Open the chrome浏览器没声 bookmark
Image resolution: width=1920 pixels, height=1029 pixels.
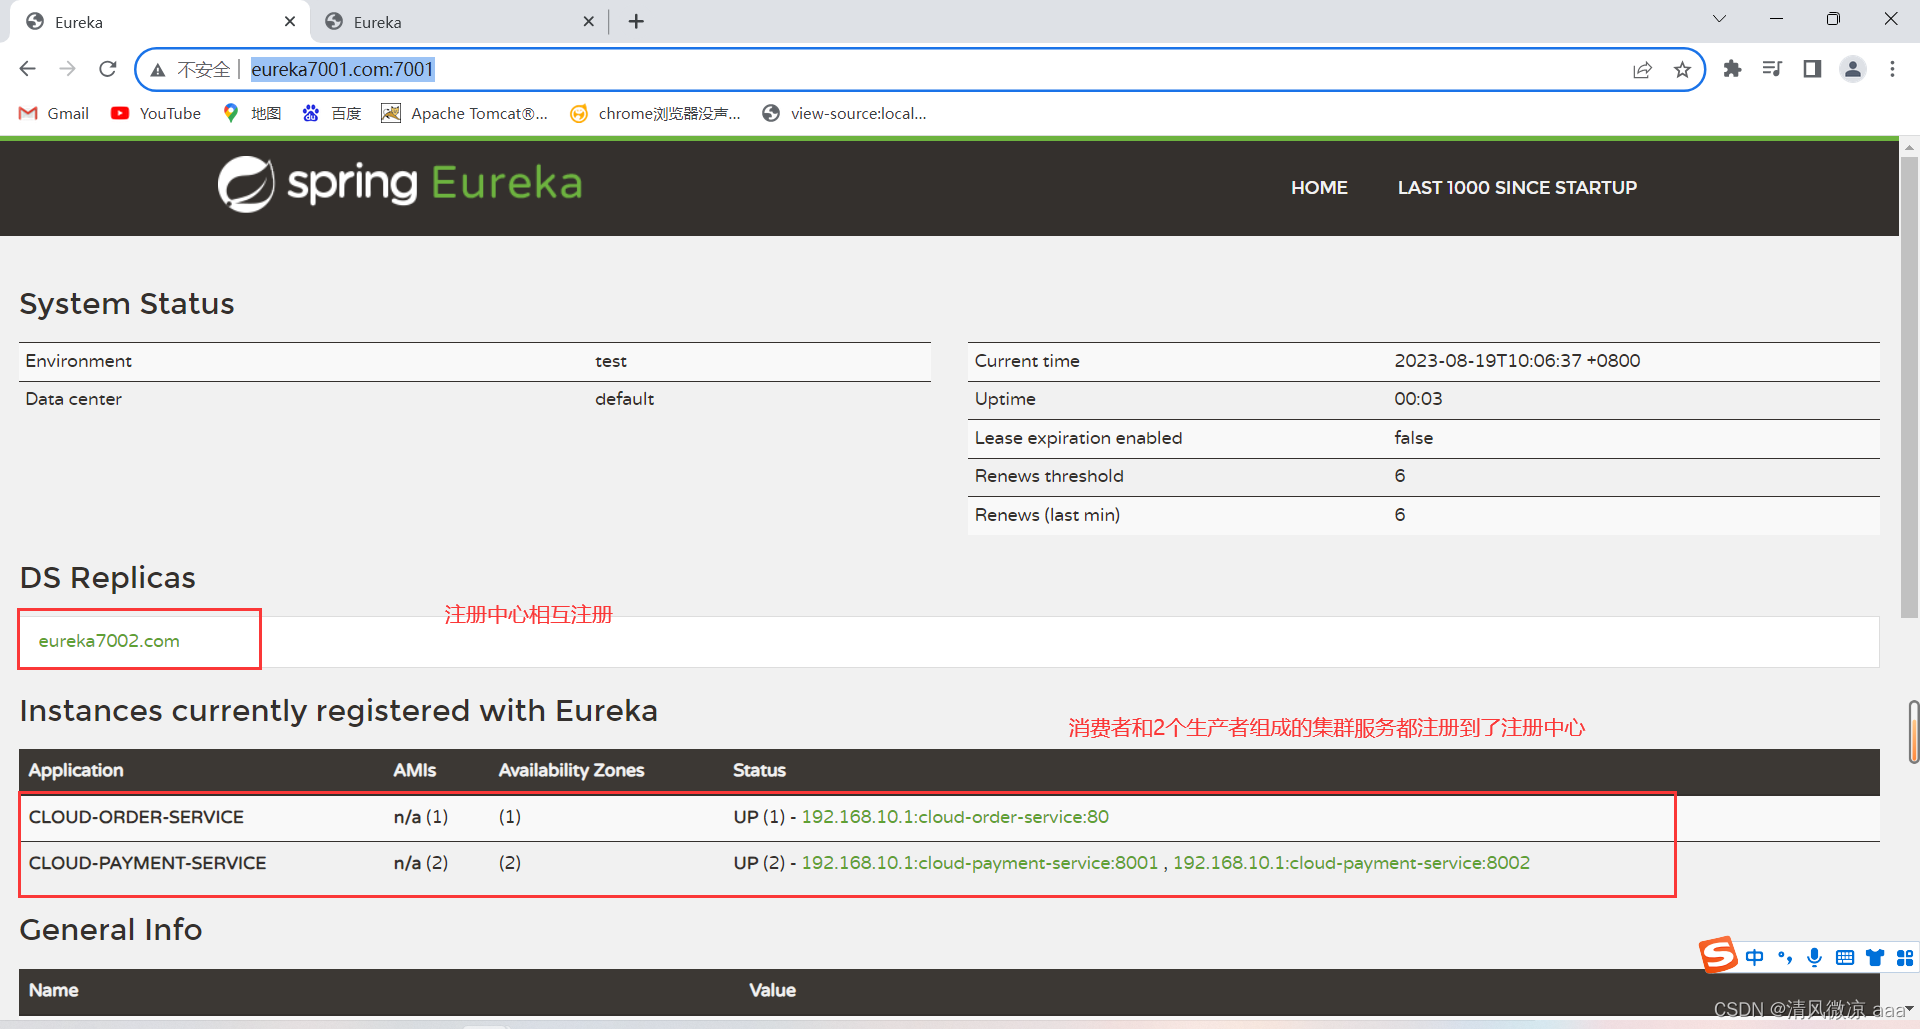click(x=656, y=114)
